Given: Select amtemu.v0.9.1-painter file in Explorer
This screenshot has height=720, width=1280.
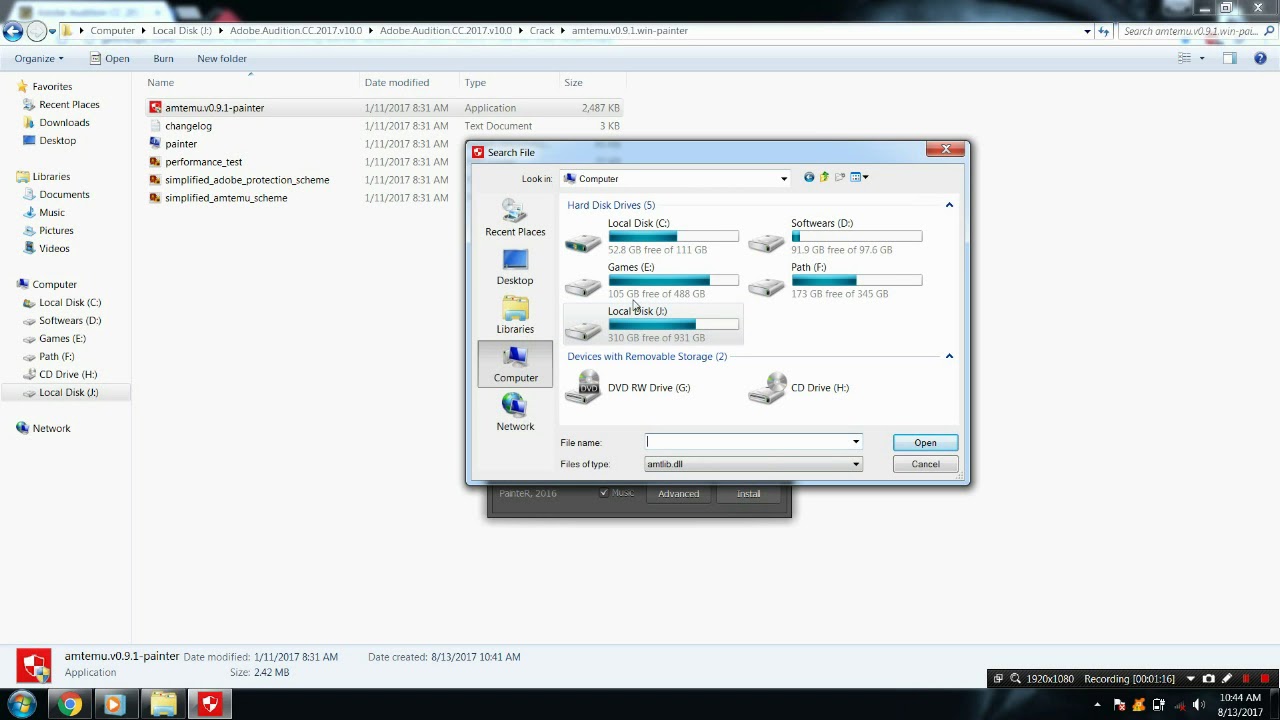Looking at the screenshot, I should pos(214,108).
